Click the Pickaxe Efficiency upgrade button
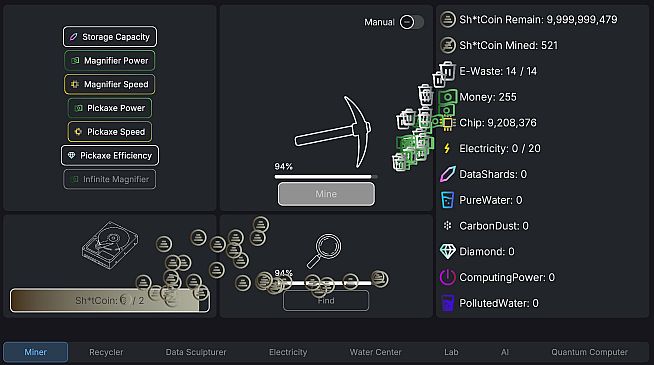This screenshot has width=654, height=365. [x=110, y=156]
